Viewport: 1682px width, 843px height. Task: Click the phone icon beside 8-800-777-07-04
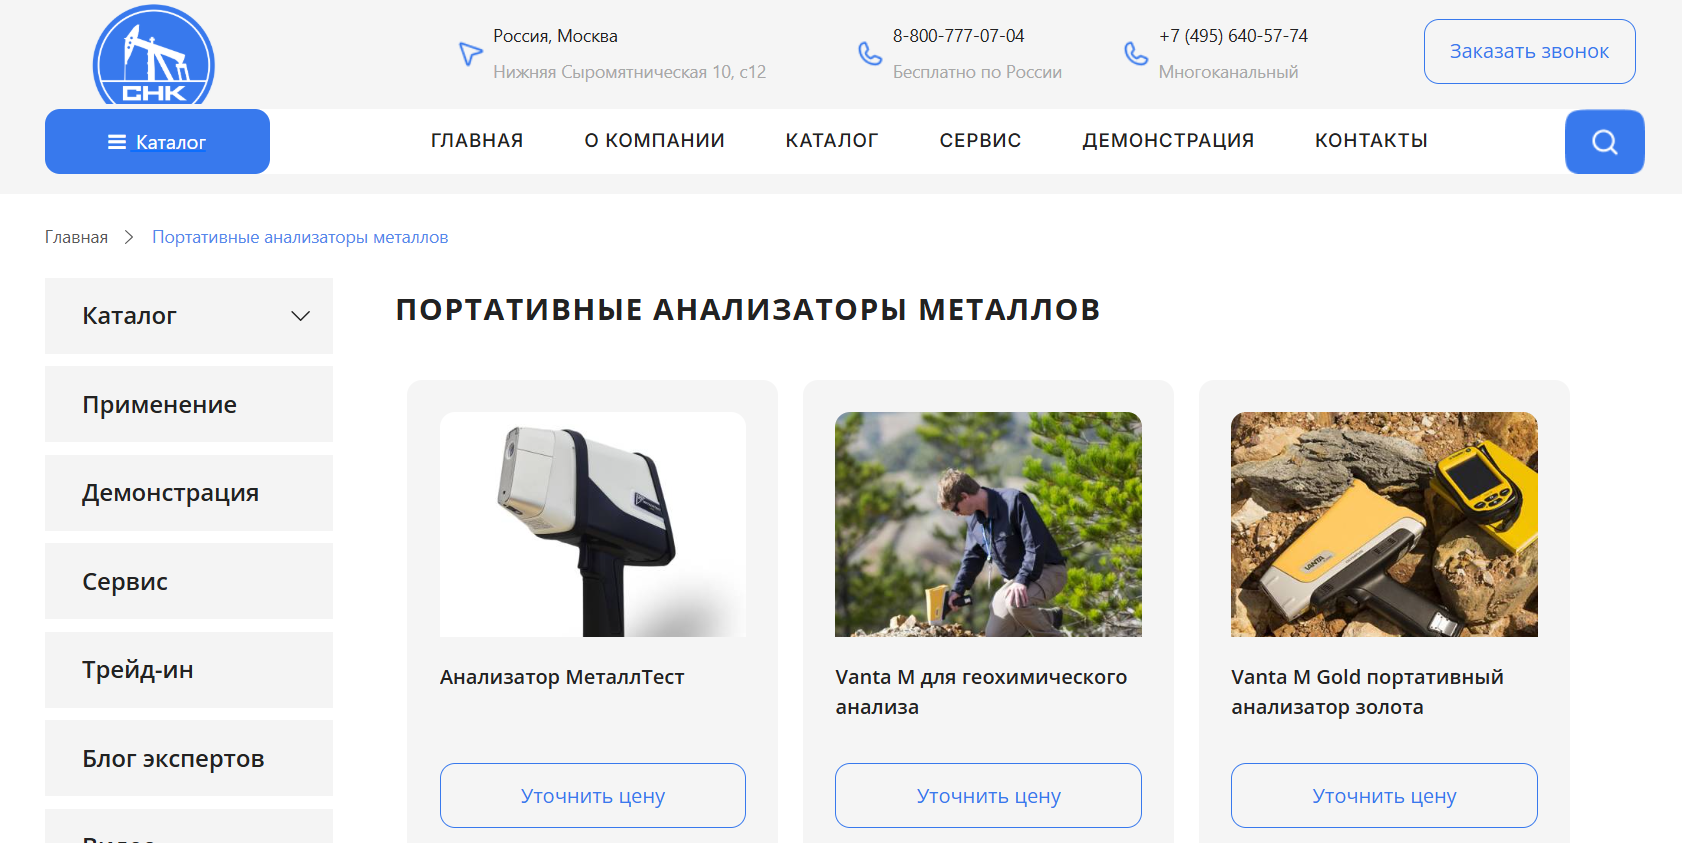pyautogui.click(x=870, y=53)
